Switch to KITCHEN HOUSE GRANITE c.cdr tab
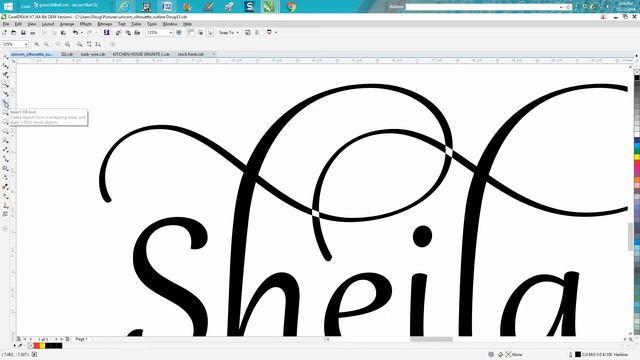 (x=141, y=54)
